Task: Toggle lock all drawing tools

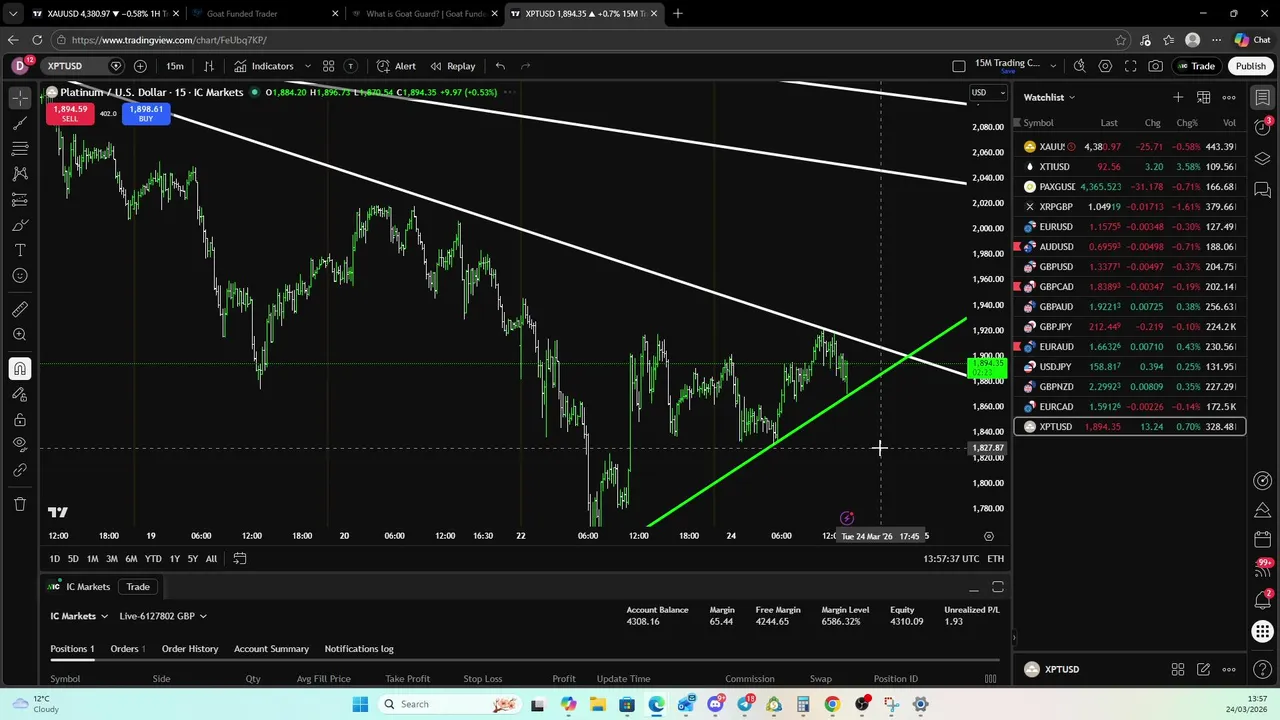Action: pos(20,420)
